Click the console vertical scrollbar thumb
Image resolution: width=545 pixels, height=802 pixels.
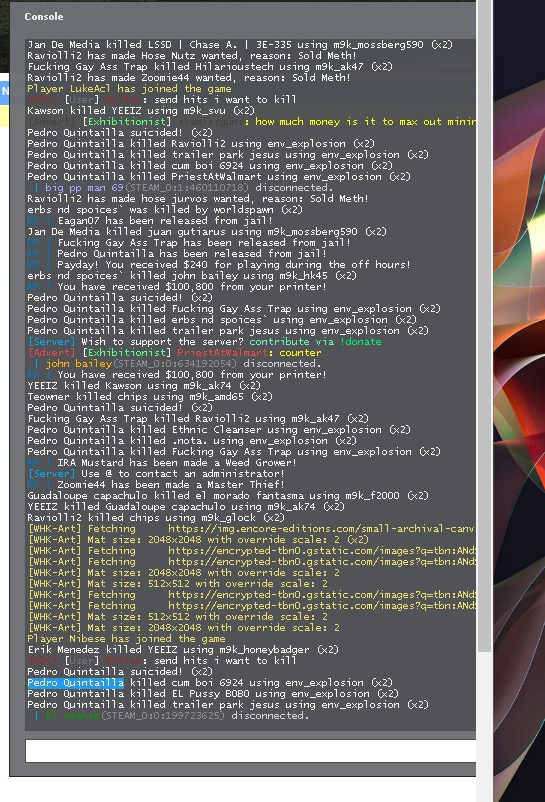click(484, 325)
